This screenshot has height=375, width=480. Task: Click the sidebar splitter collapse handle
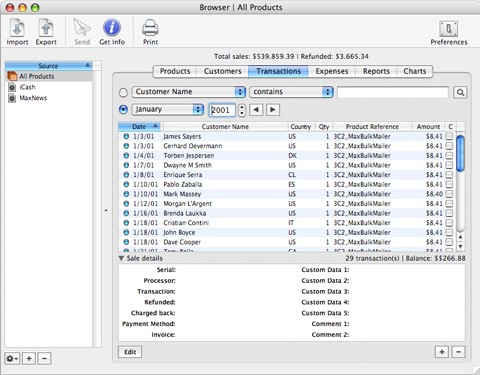(106, 210)
